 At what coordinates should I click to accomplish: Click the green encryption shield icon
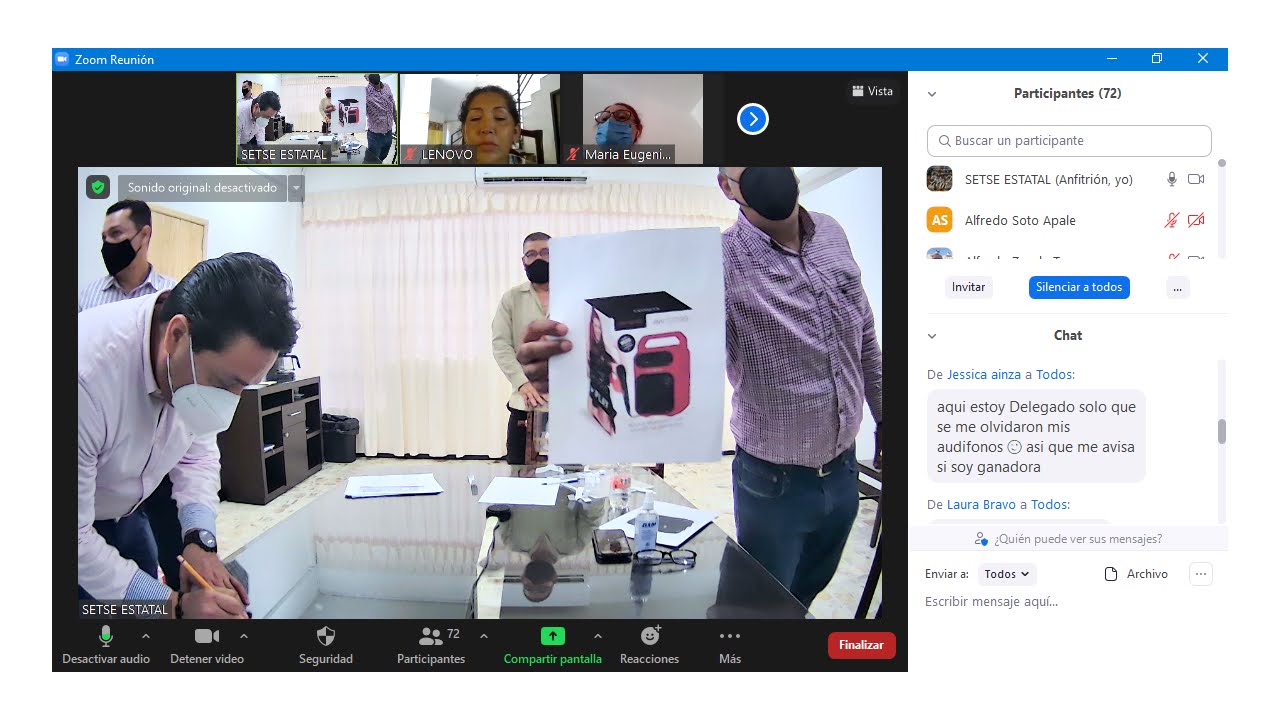[x=97, y=187]
